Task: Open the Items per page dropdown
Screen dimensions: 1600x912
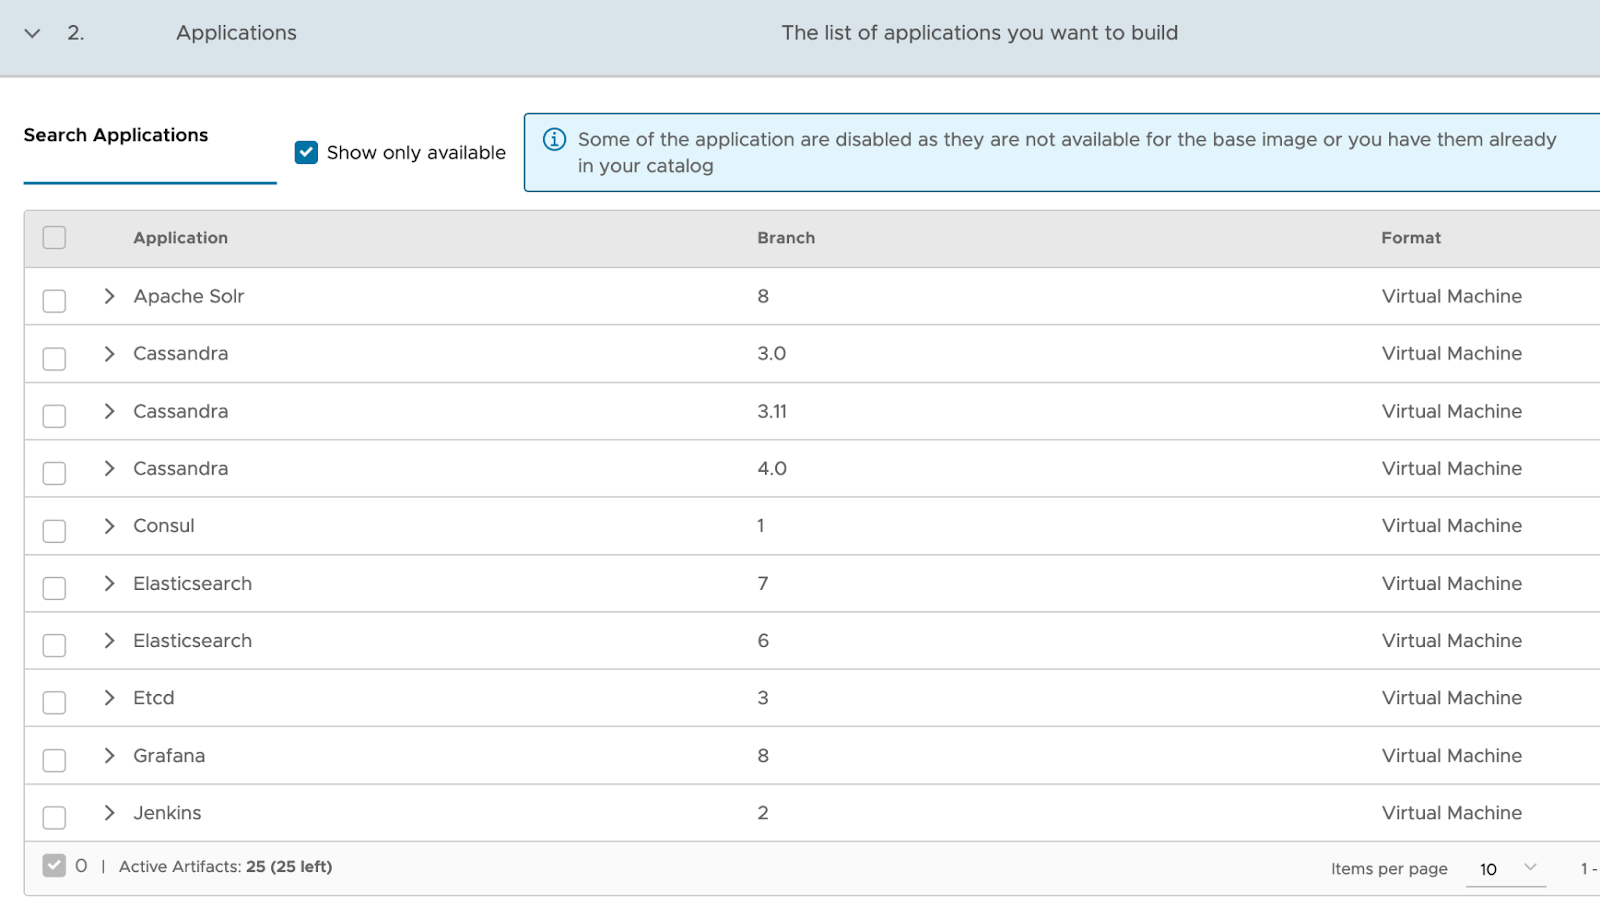Action: point(1506,869)
